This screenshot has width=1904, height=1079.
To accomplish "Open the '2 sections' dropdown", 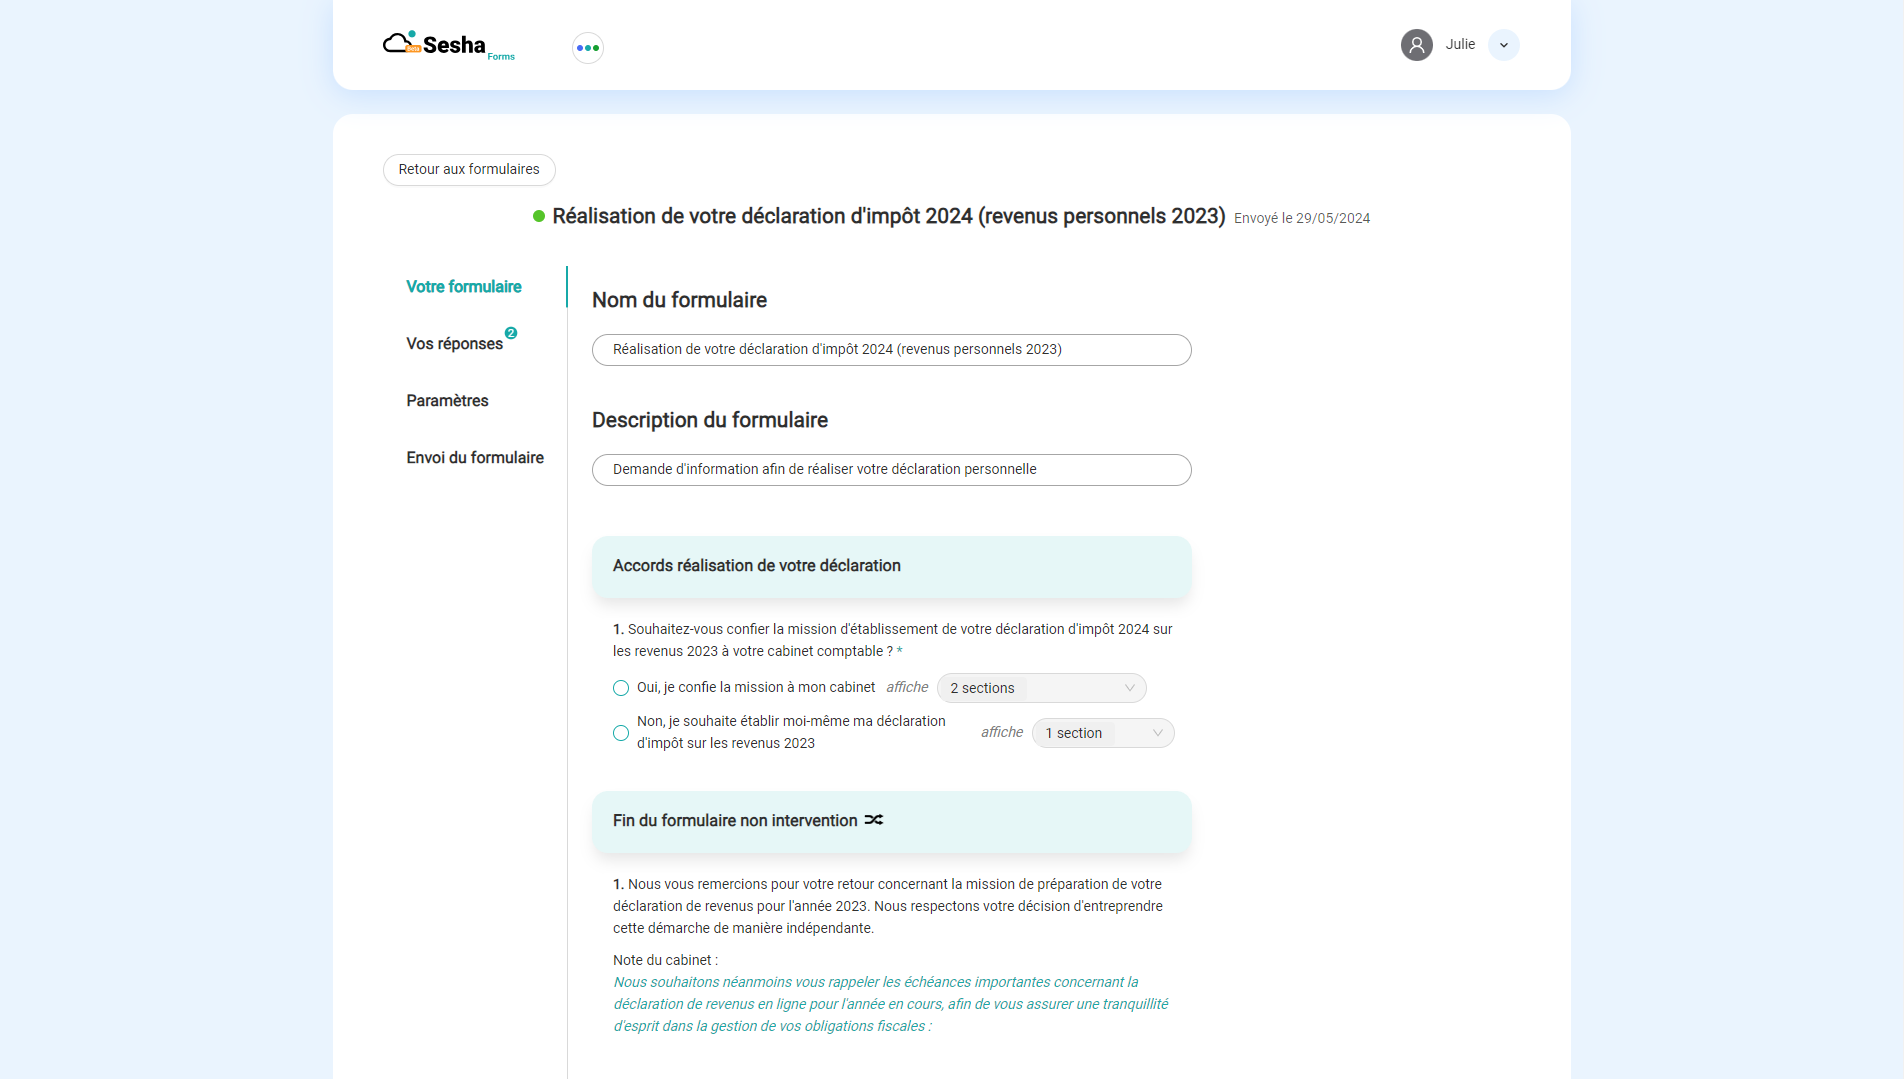I will (x=1041, y=688).
